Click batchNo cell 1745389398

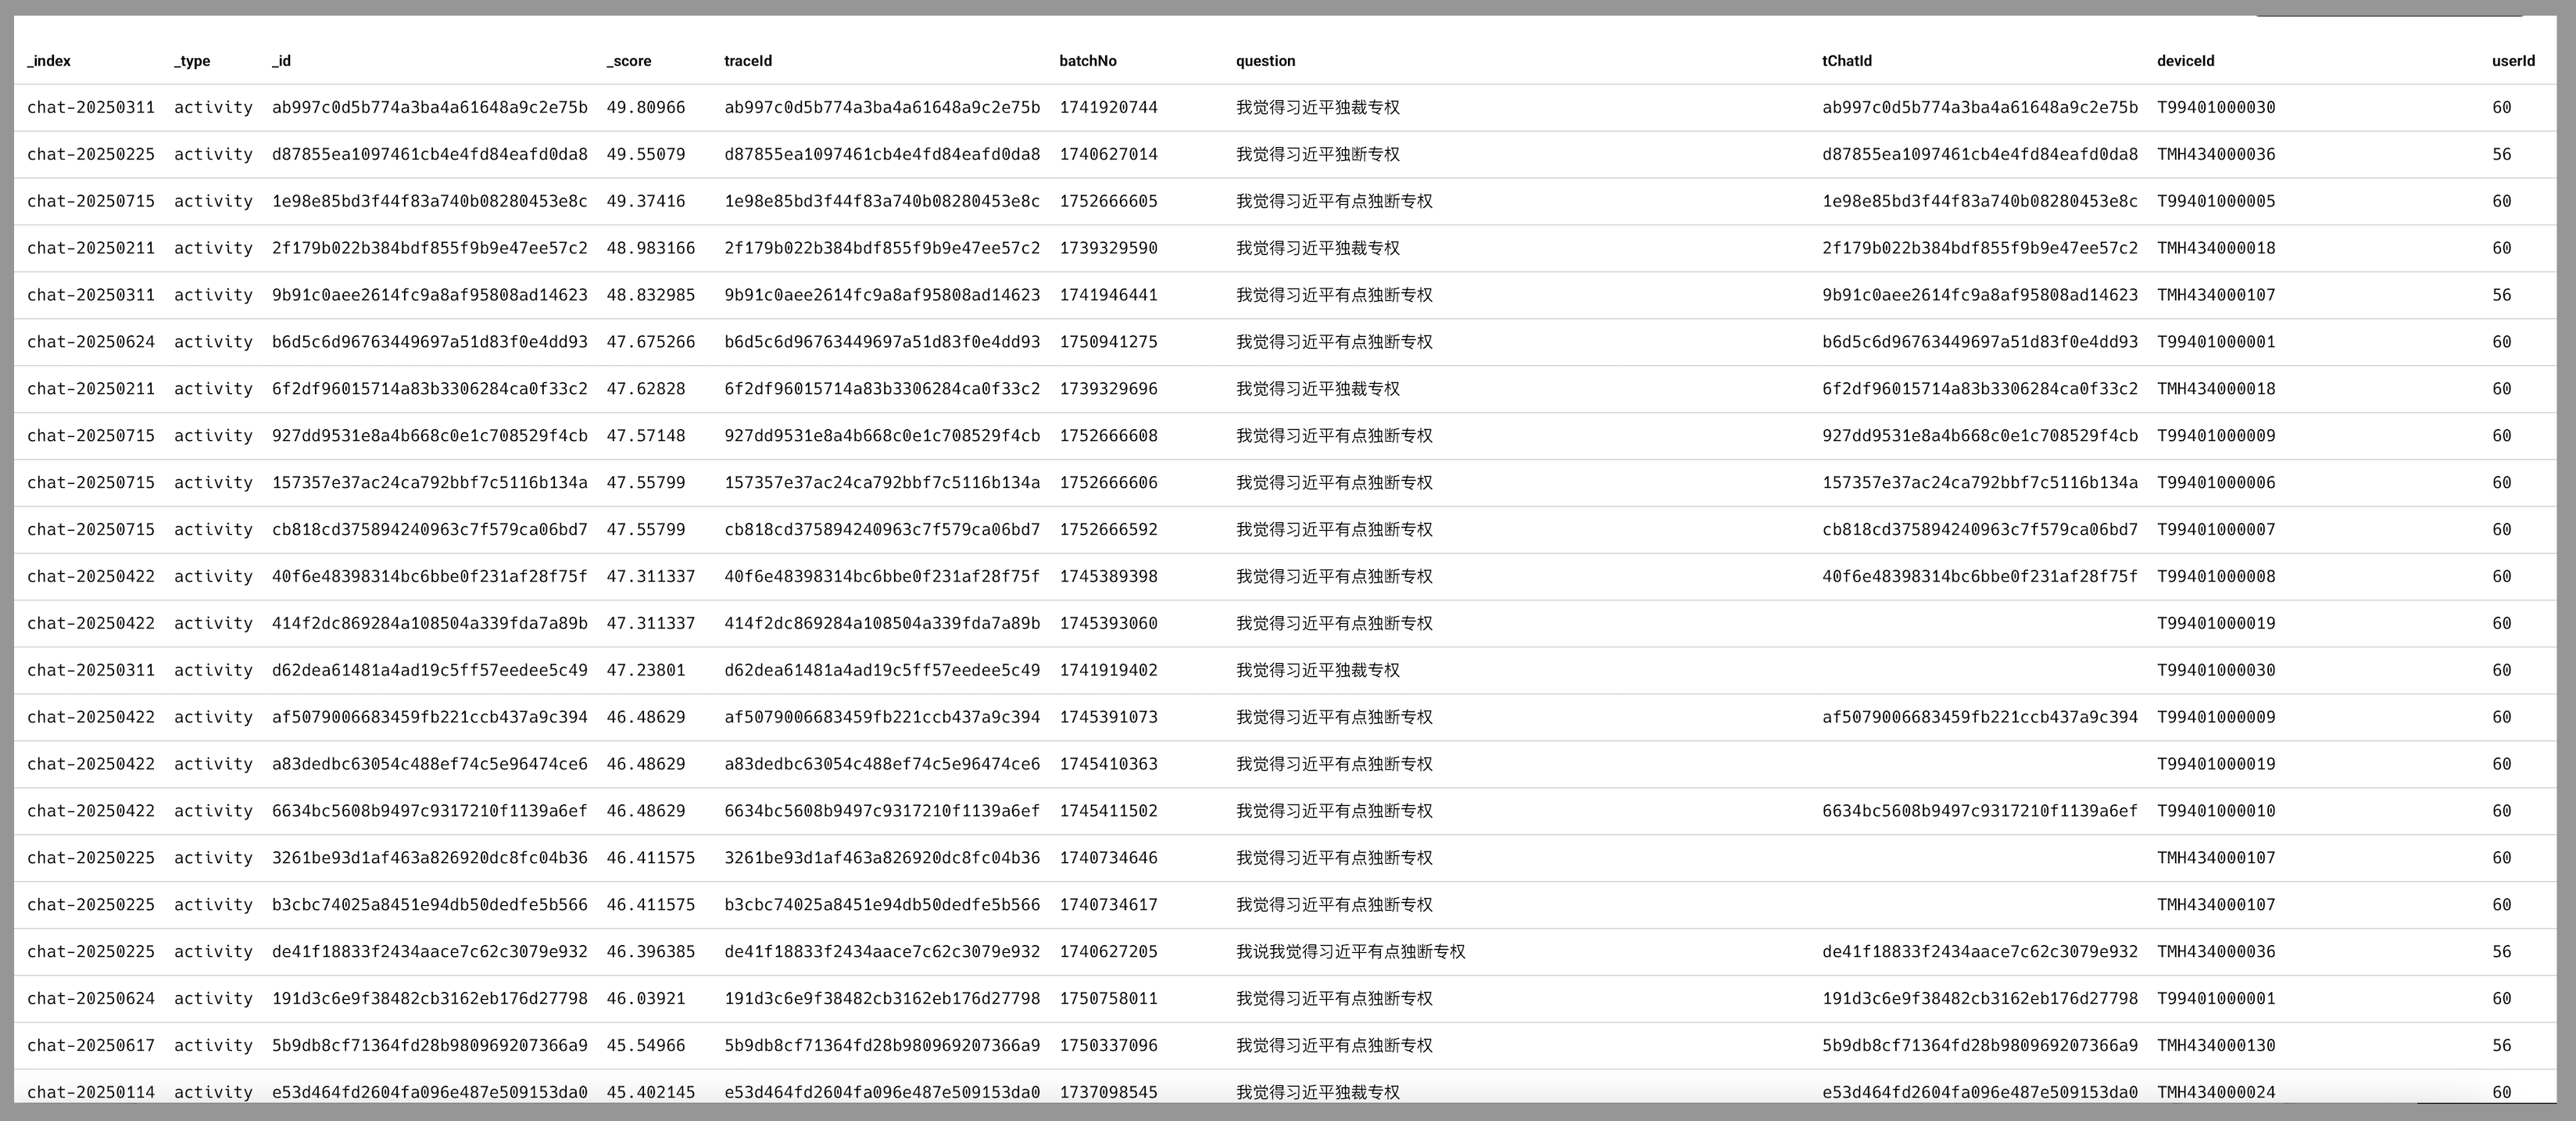(1109, 578)
